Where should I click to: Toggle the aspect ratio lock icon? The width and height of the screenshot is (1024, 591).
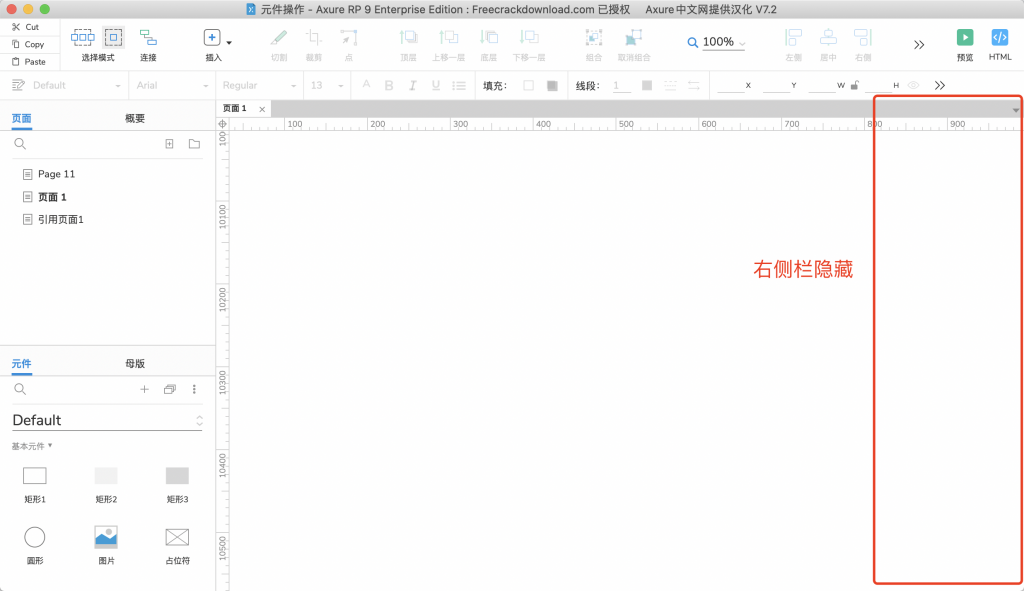click(x=854, y=85)
